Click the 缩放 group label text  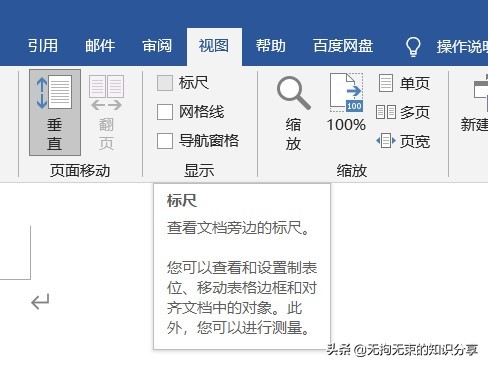[352, 171]
